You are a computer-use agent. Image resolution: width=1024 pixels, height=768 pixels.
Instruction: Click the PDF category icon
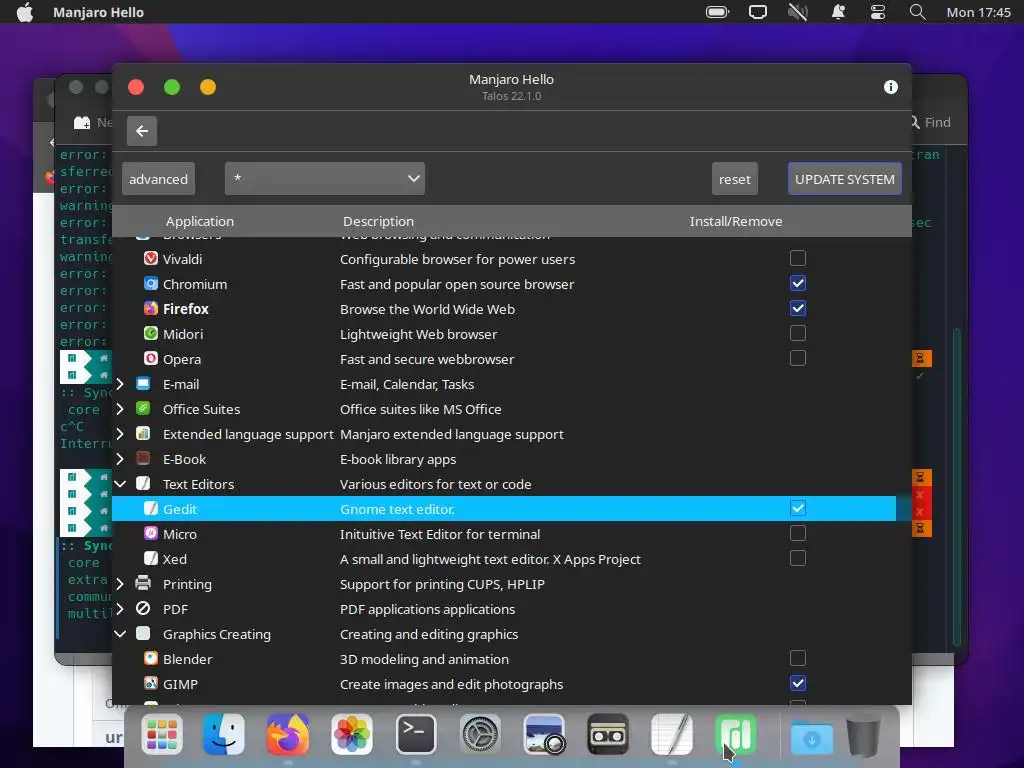(143, 609)
